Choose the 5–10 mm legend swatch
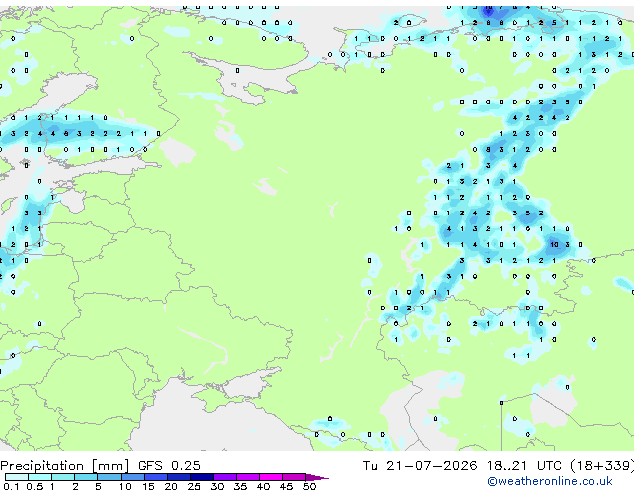Image resolution: width=634 pixels, height=490 pixels. (109, 477)
